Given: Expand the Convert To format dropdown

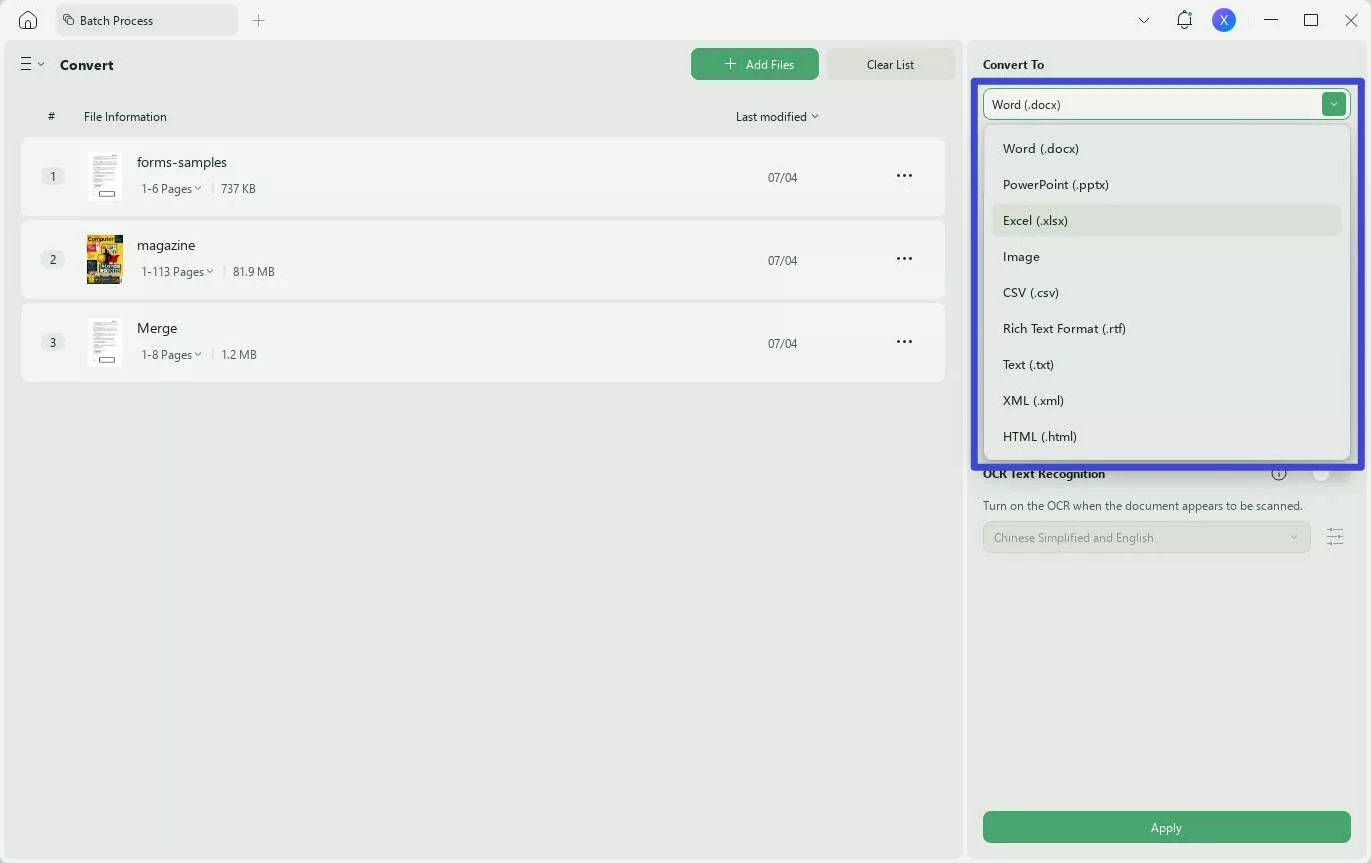Looking at the screenshot, I should (1333, 103).
